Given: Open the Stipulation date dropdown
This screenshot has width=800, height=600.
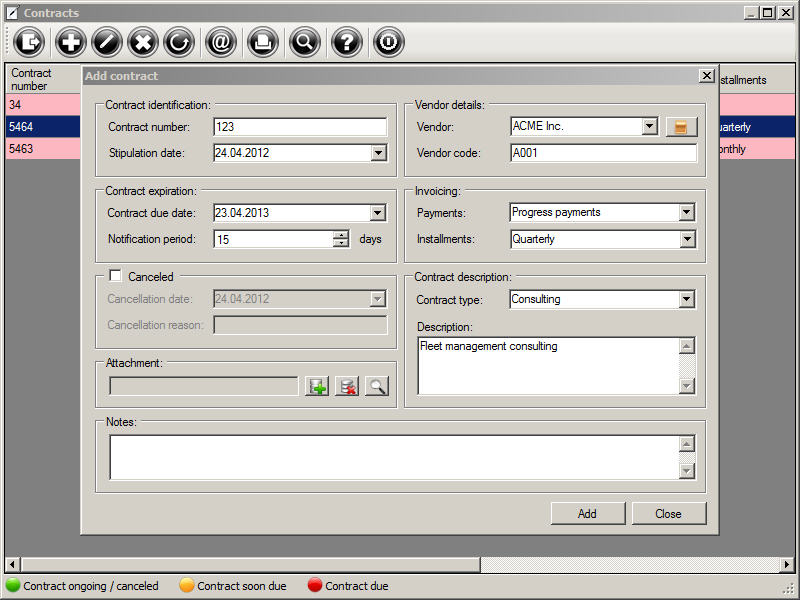Looking at the screenshot, I should (378, 153).
